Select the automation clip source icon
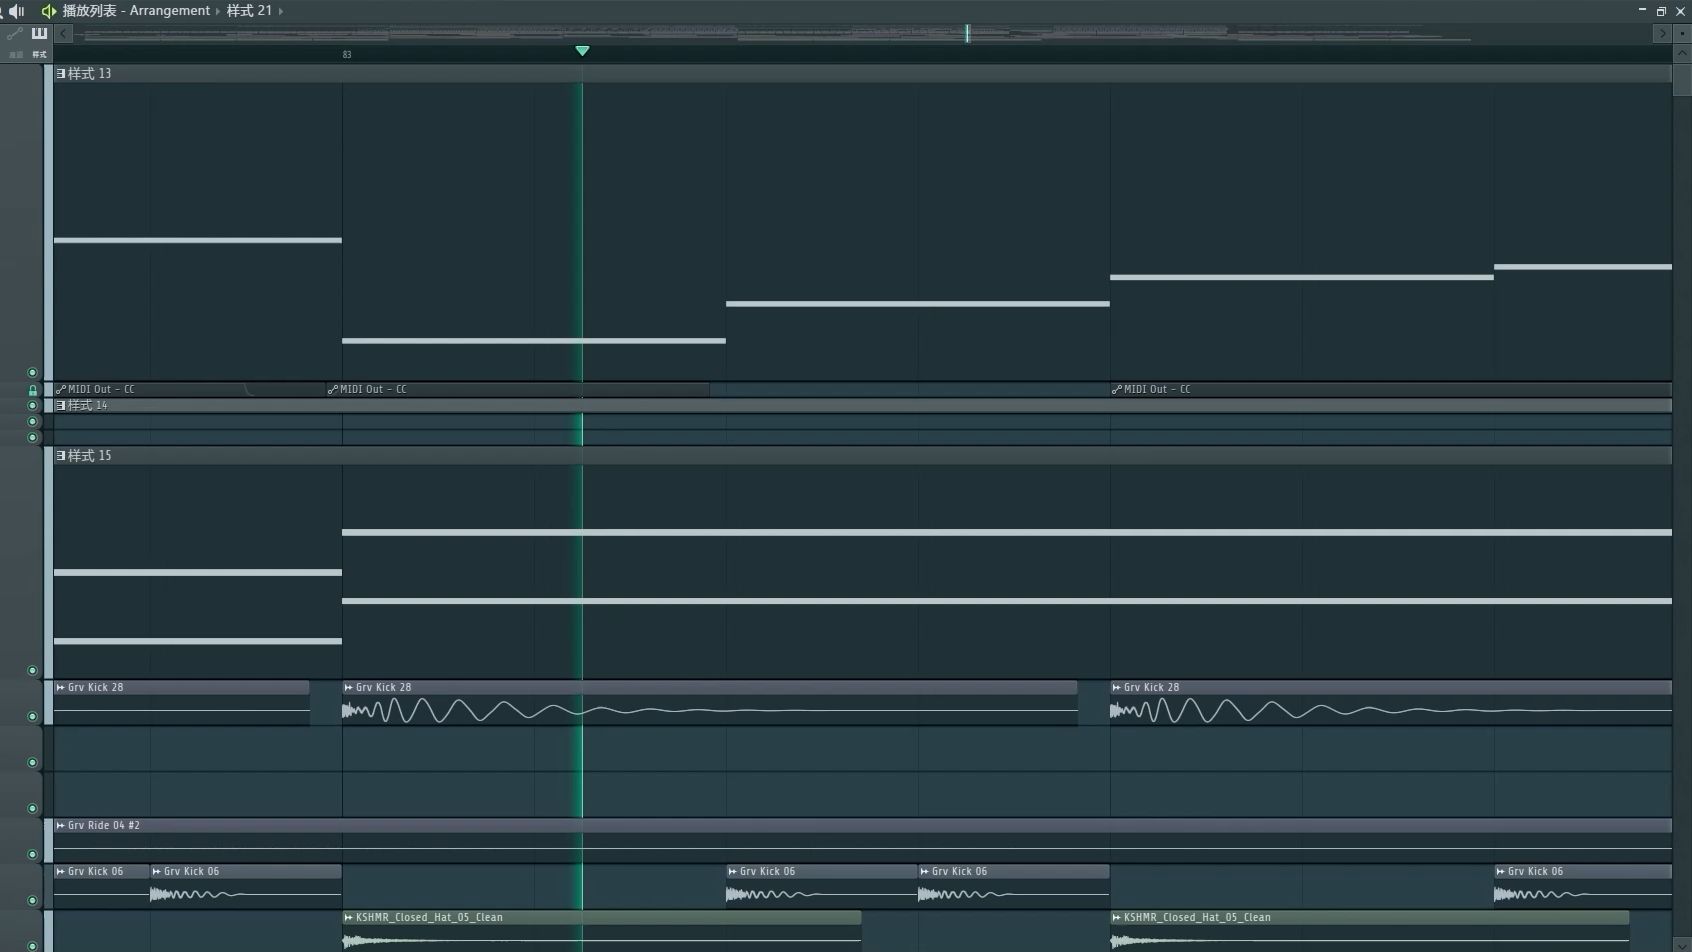This screenshot has width=1692, height=952. coord(15,34)
